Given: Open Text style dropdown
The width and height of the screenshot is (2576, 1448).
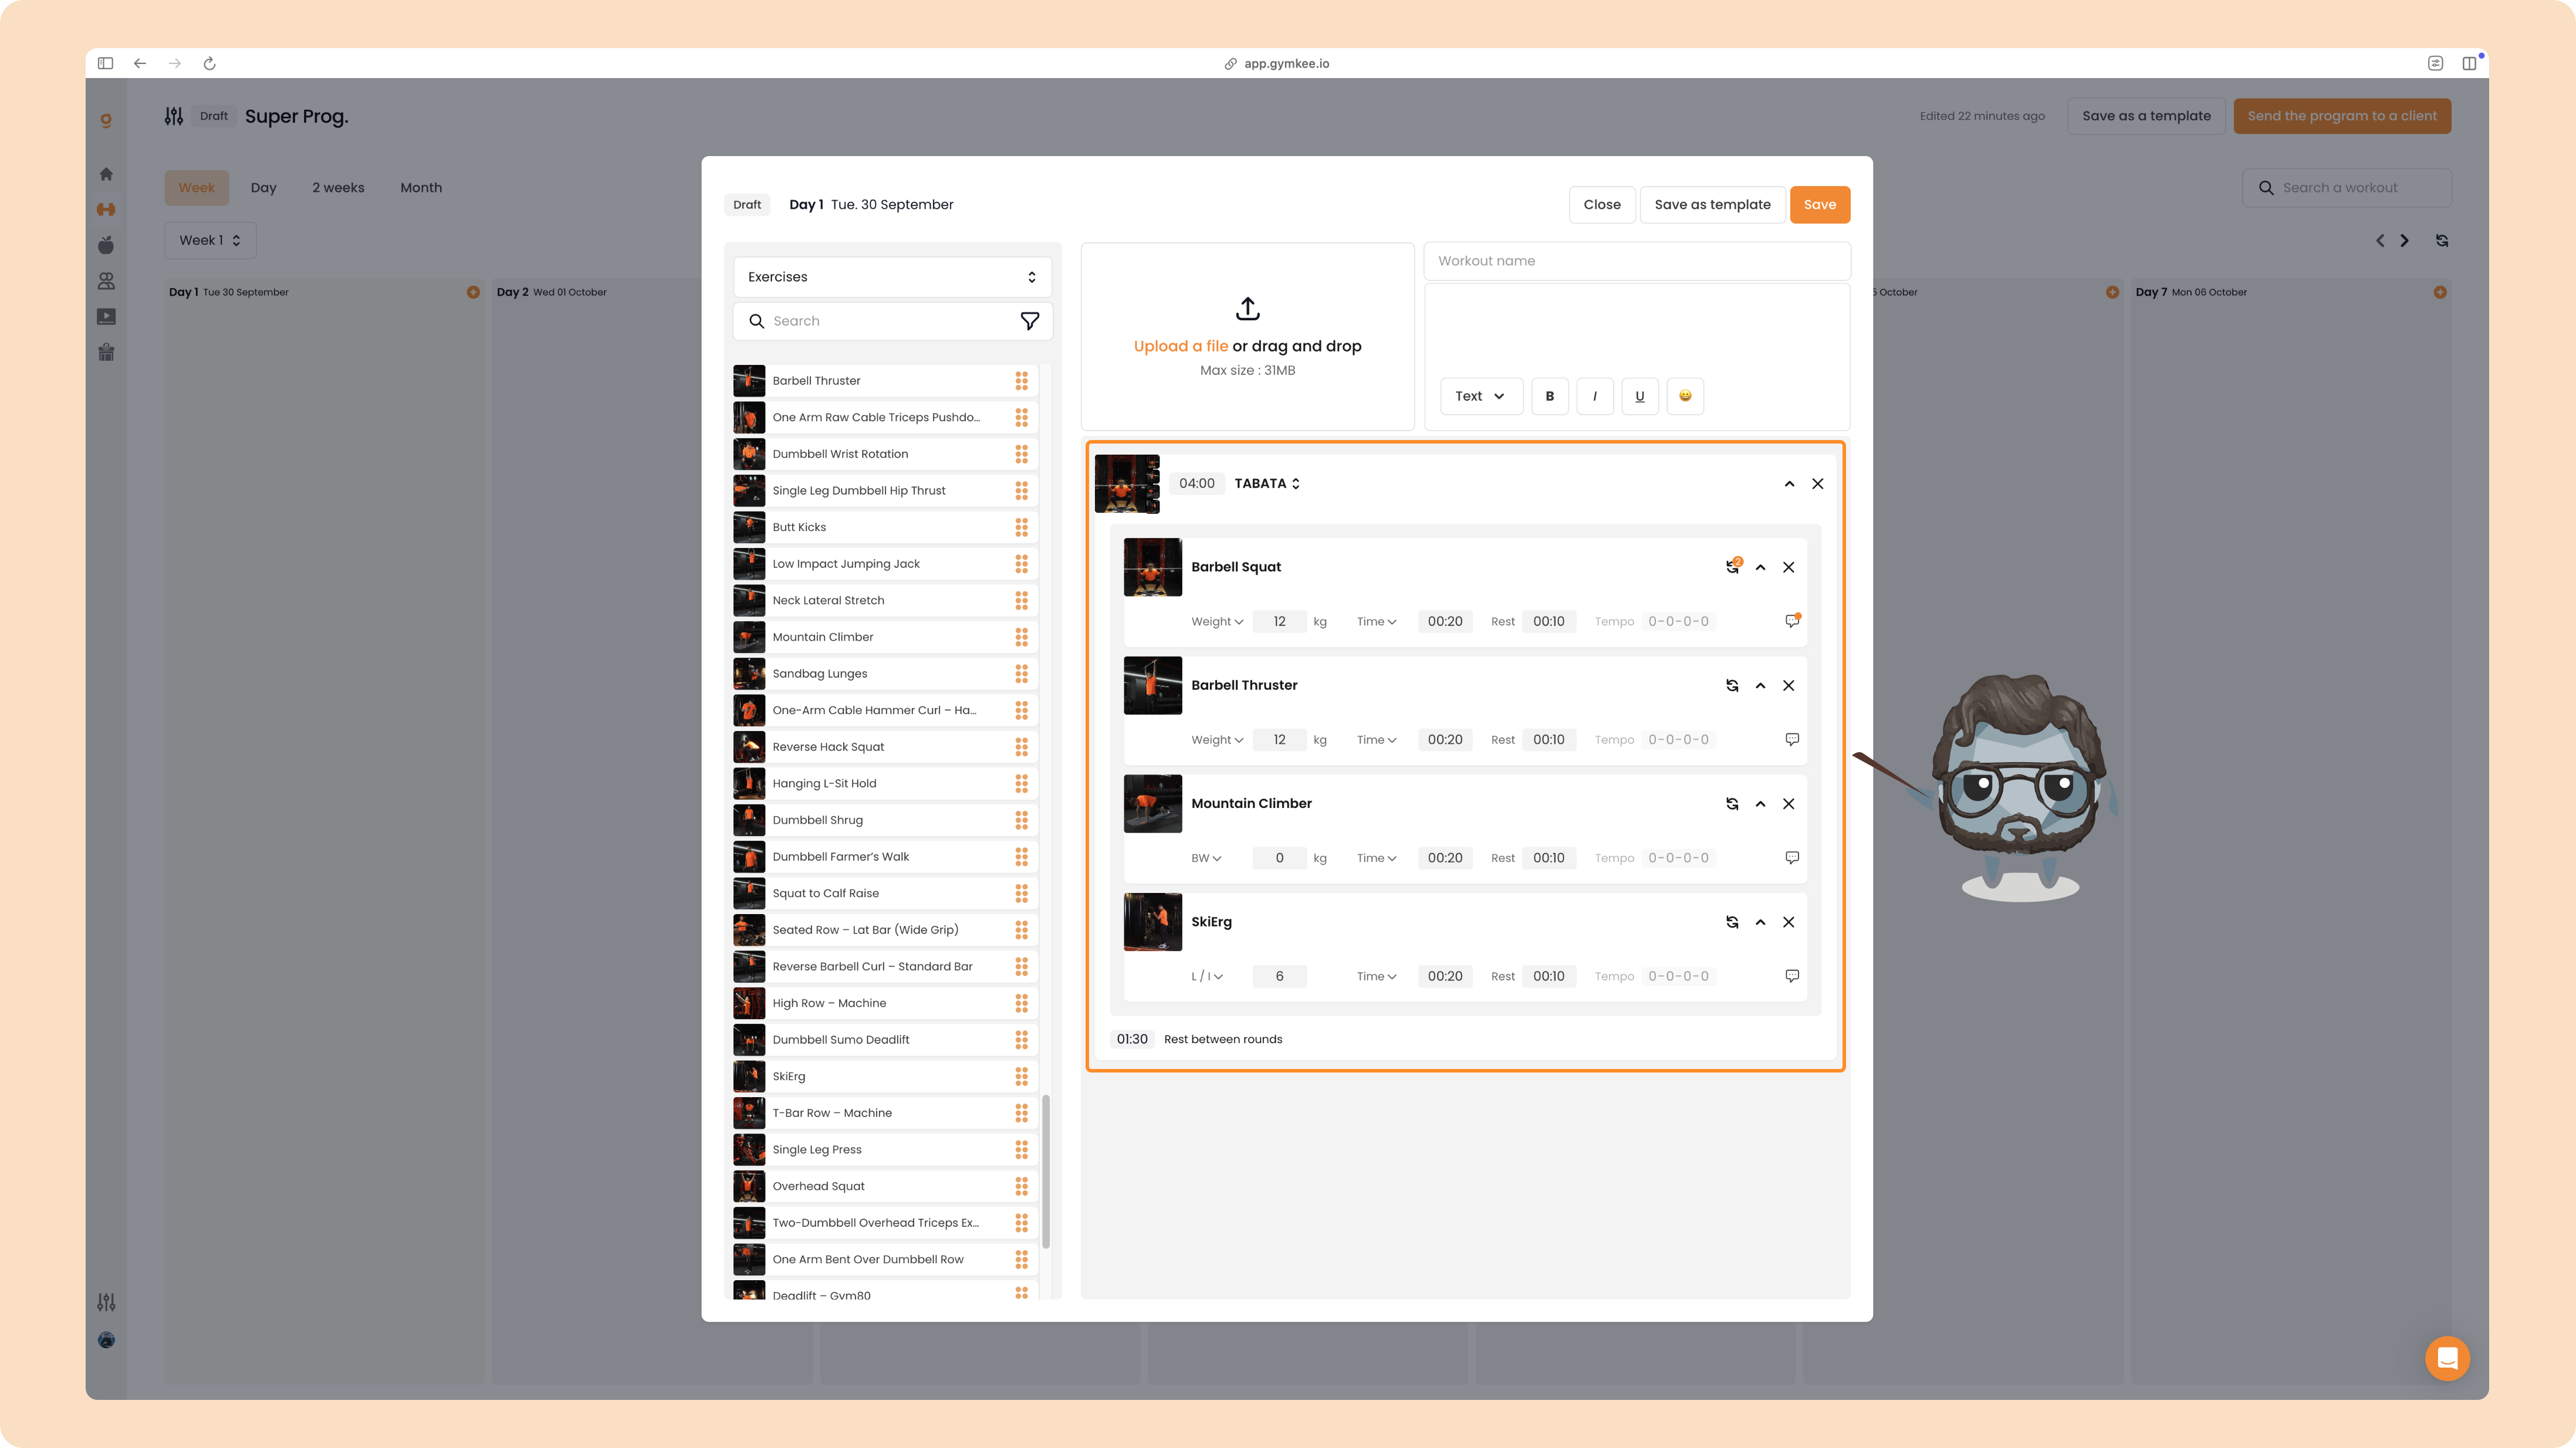Looking at the screenshot, I should (1481, 396).
